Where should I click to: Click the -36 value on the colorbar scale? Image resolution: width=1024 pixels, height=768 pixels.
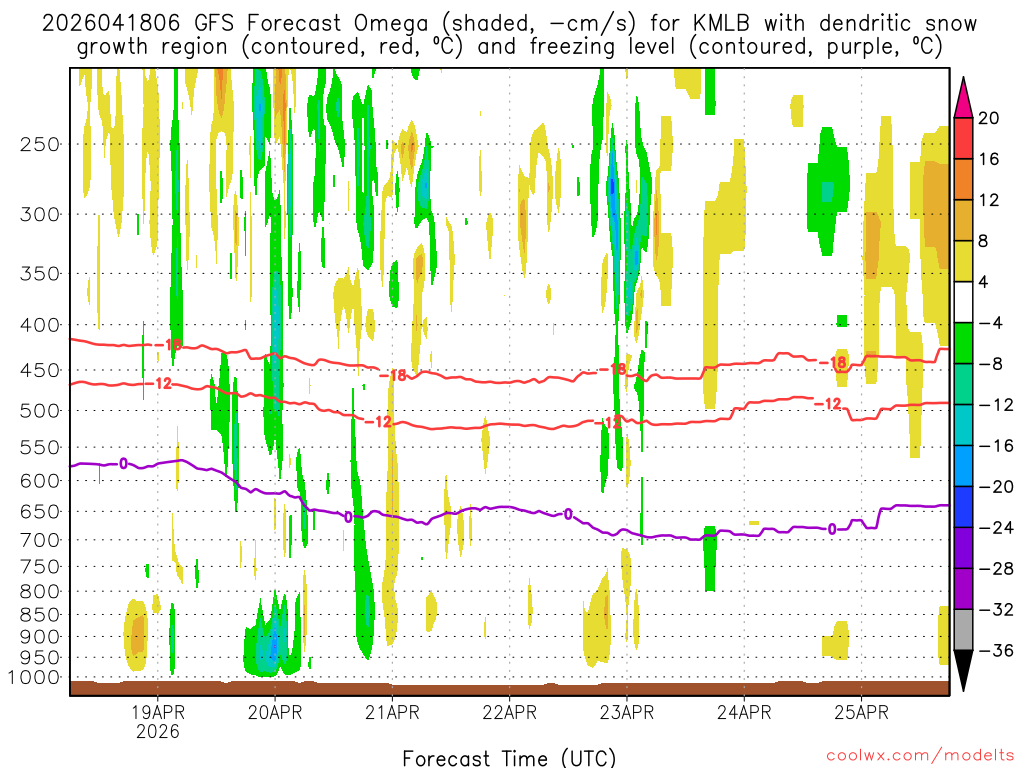point(996,650)
